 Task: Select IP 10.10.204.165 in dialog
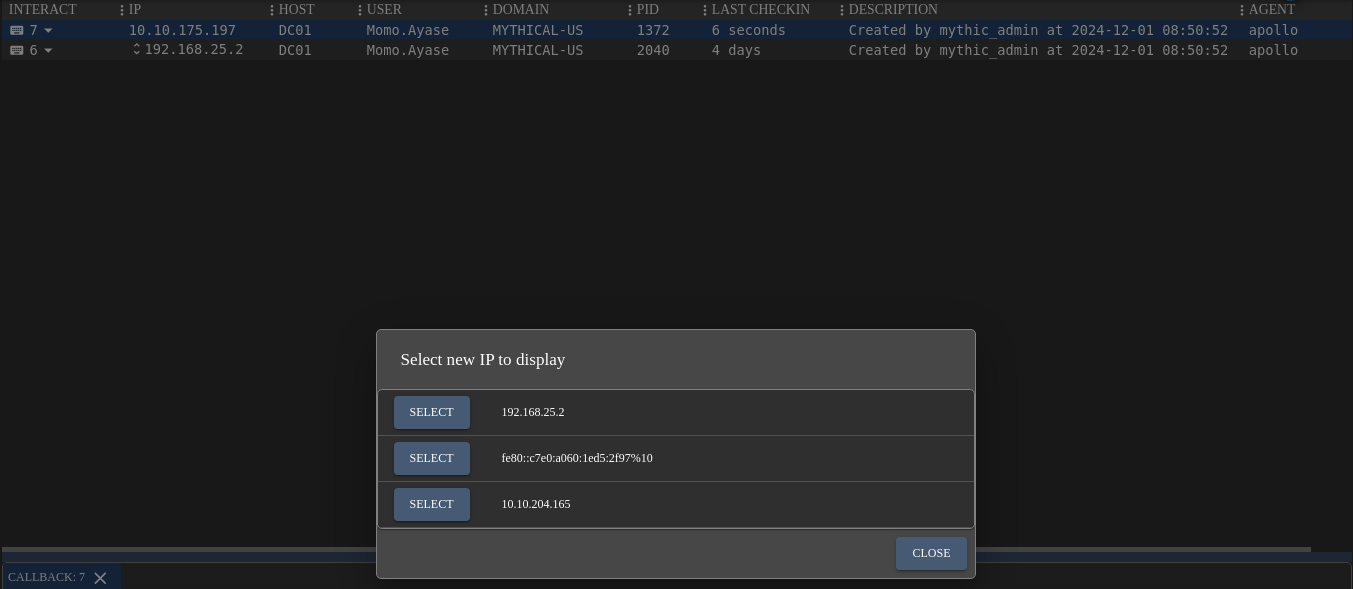[x=431, y=504]
